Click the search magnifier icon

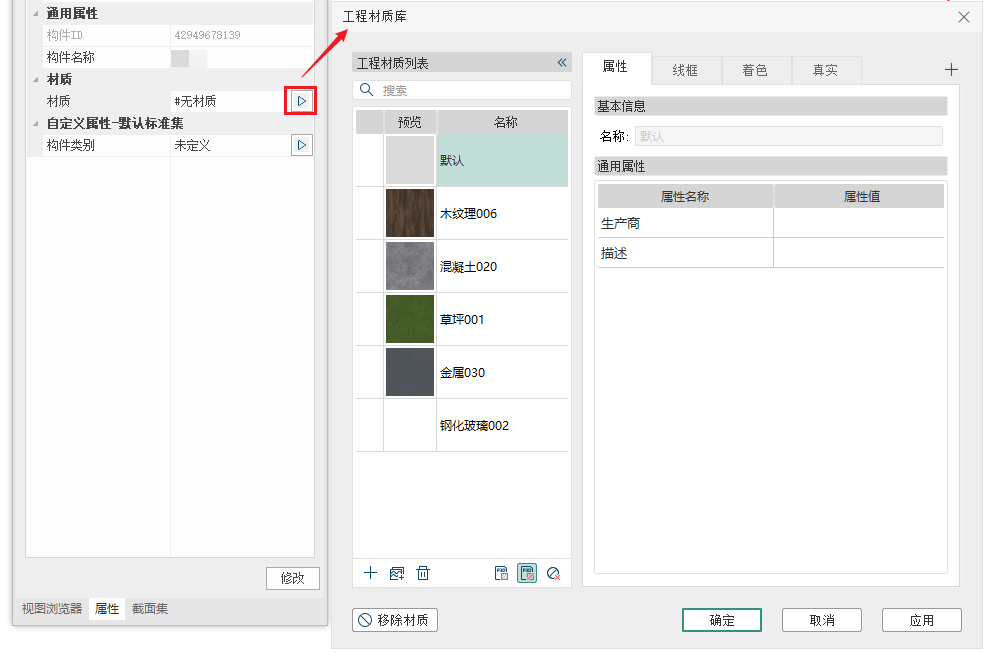pos(366,90)
